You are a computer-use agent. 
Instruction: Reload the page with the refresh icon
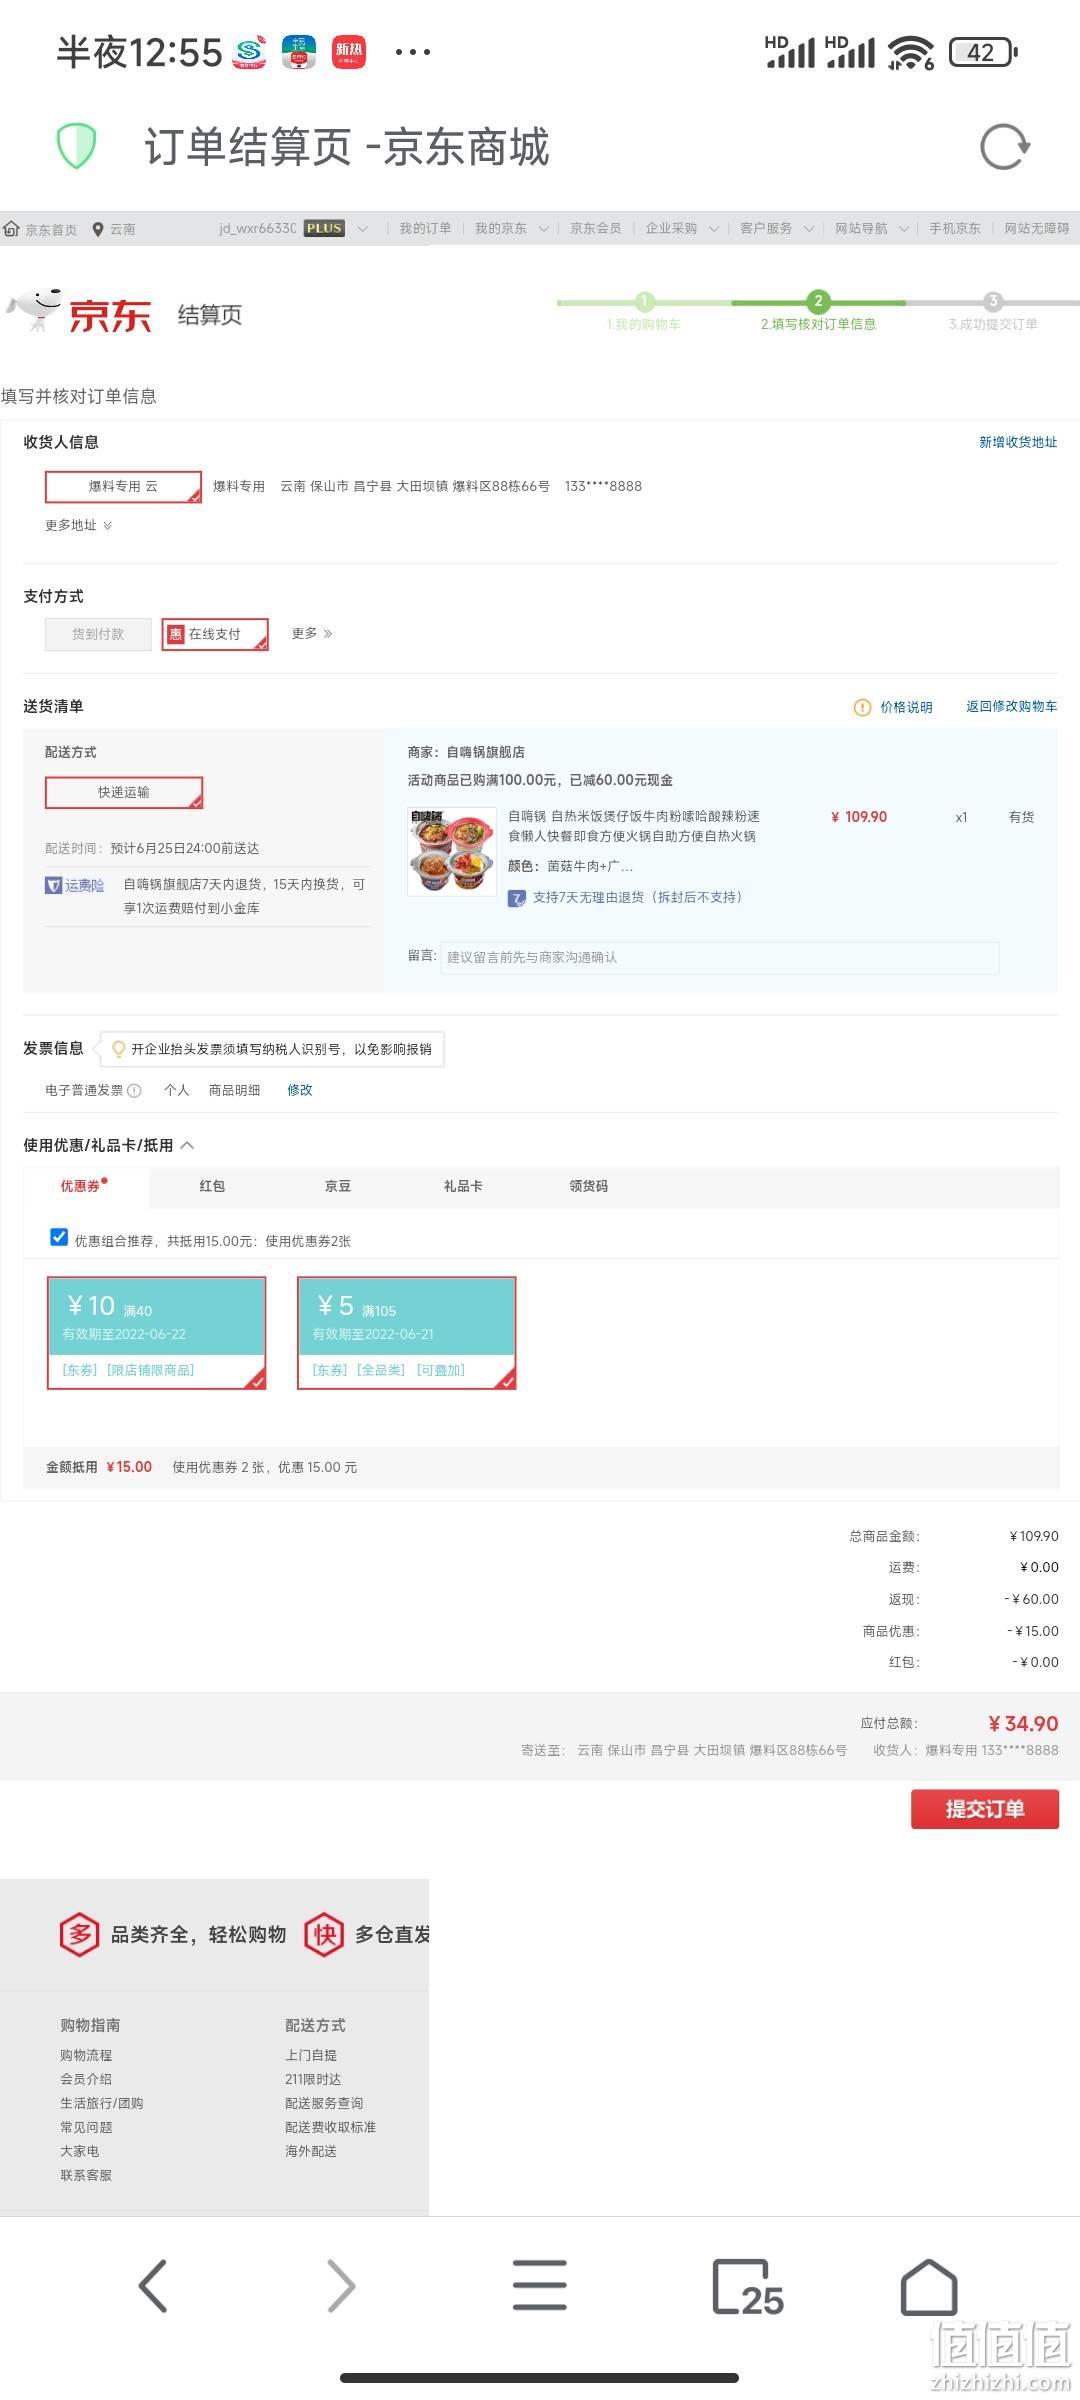click(x=1004, y=147)
